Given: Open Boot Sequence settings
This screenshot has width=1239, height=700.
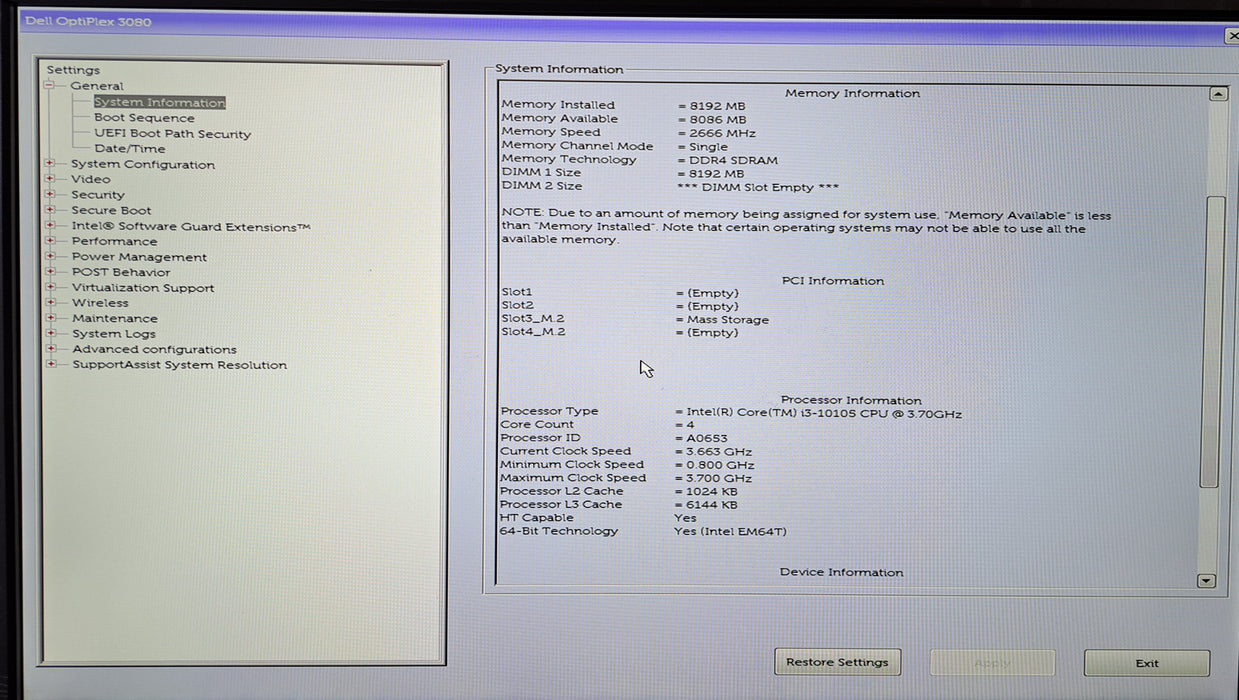Looking at the screenshot, I should coord(144,118).
